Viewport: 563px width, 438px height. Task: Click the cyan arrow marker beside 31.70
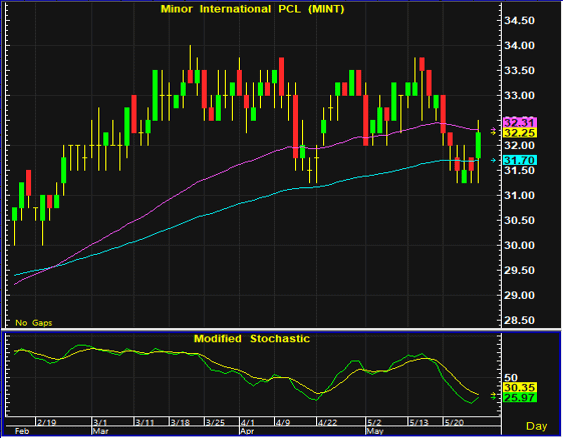pos(494,160)
